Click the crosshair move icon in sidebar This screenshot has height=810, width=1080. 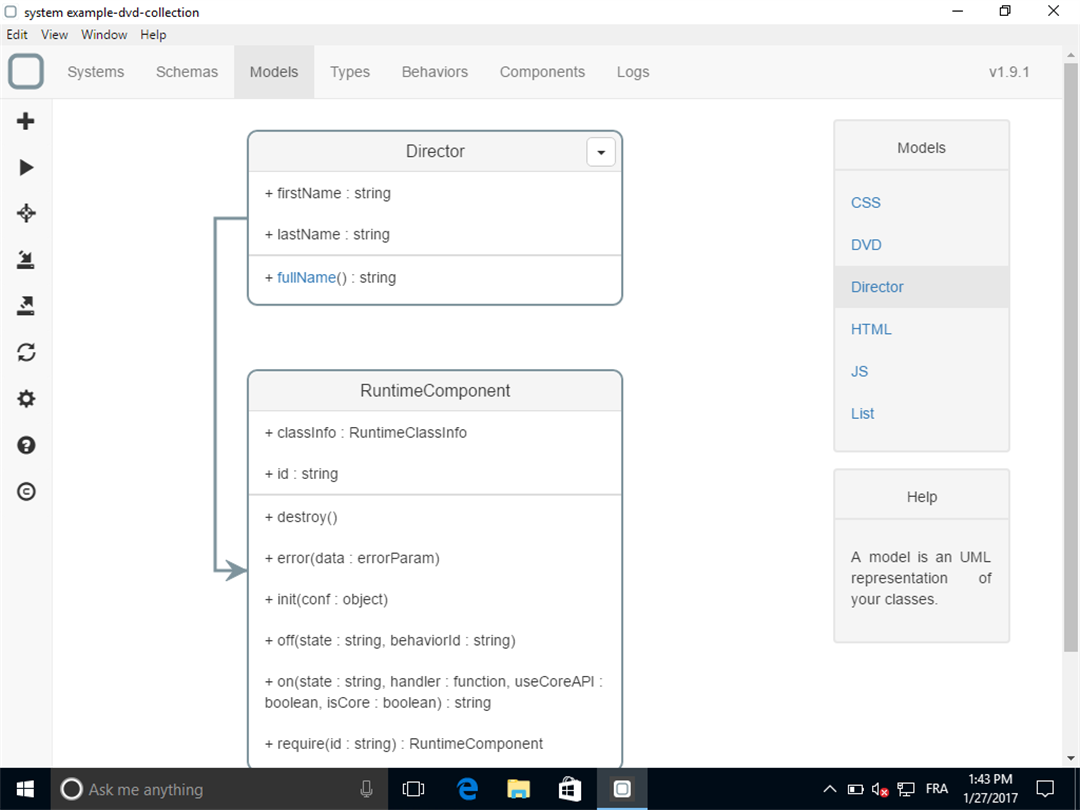[x=26, y=213]
